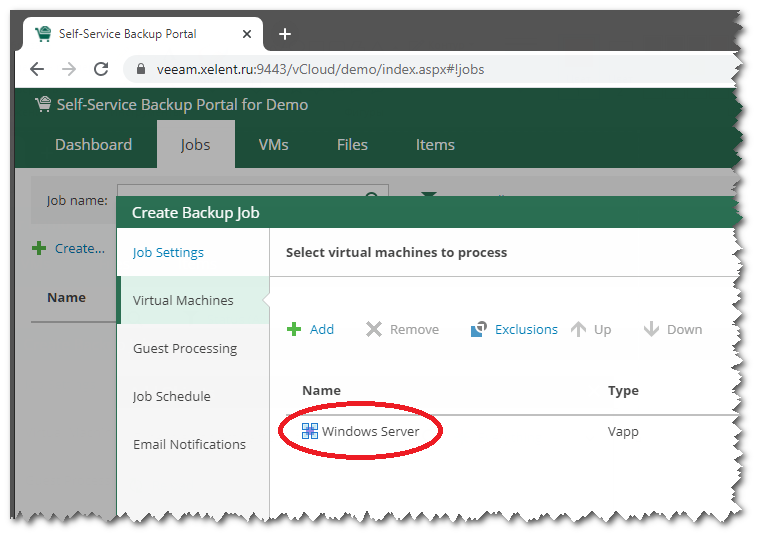Open the Exclusions link
The height and width of the screenshot is (539, 760).
pyautogui.click(x=526, y=329)
